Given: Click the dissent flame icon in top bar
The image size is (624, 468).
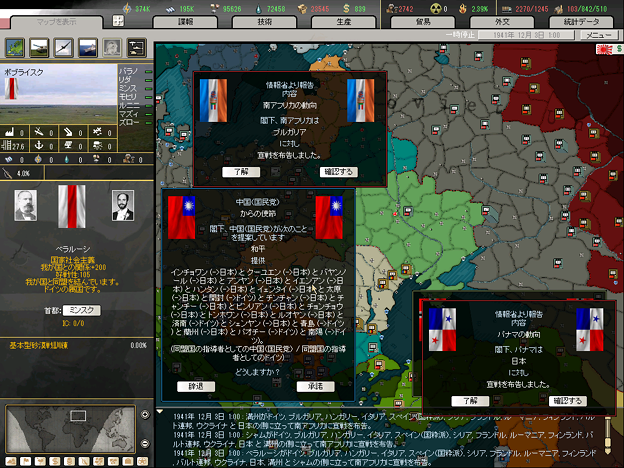Looking at the screenshot, I should coord(463,8).
